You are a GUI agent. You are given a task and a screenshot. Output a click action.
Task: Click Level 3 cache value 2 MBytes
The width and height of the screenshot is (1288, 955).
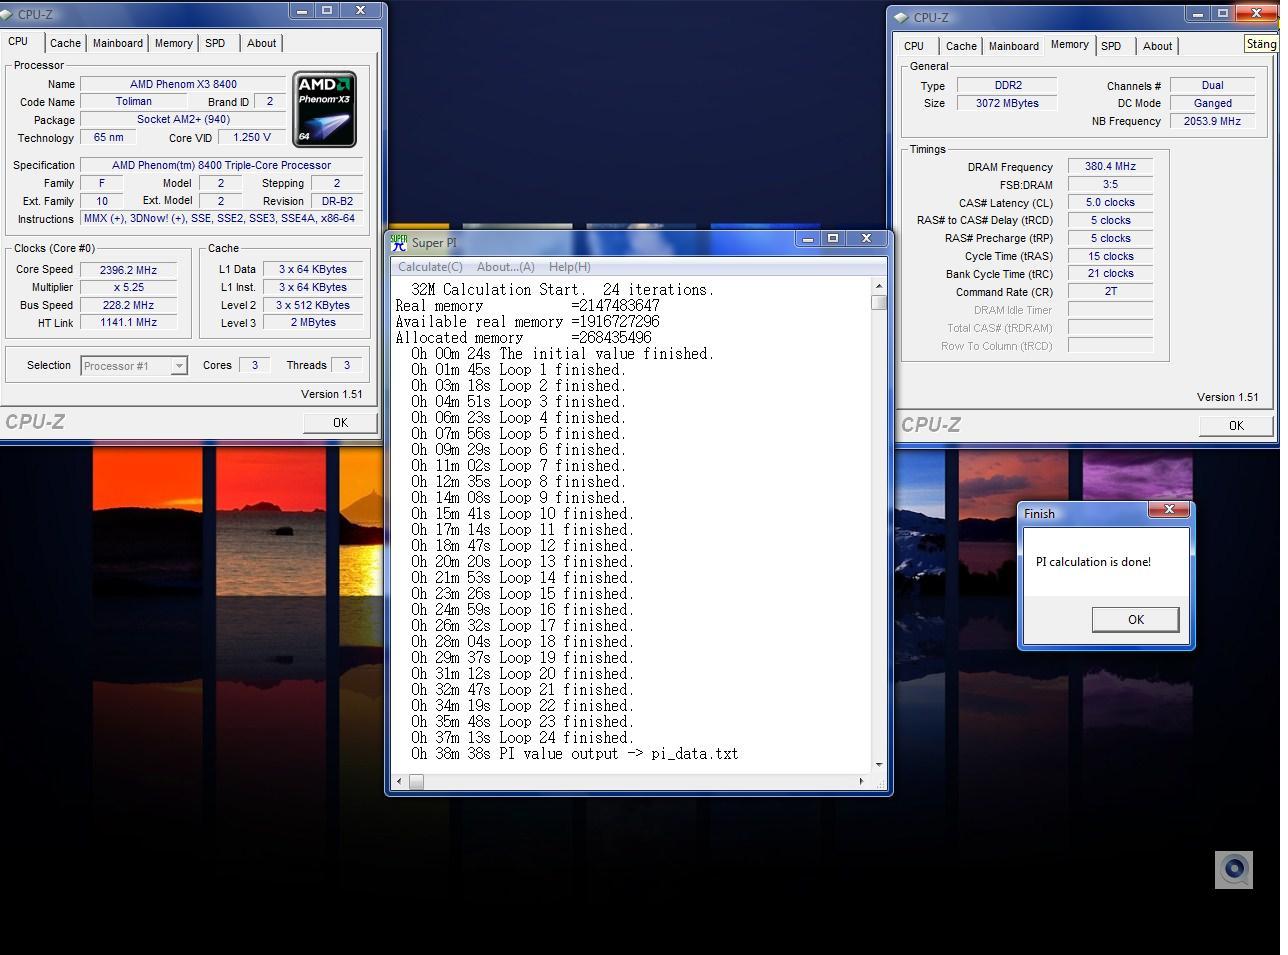coord(313,323)
